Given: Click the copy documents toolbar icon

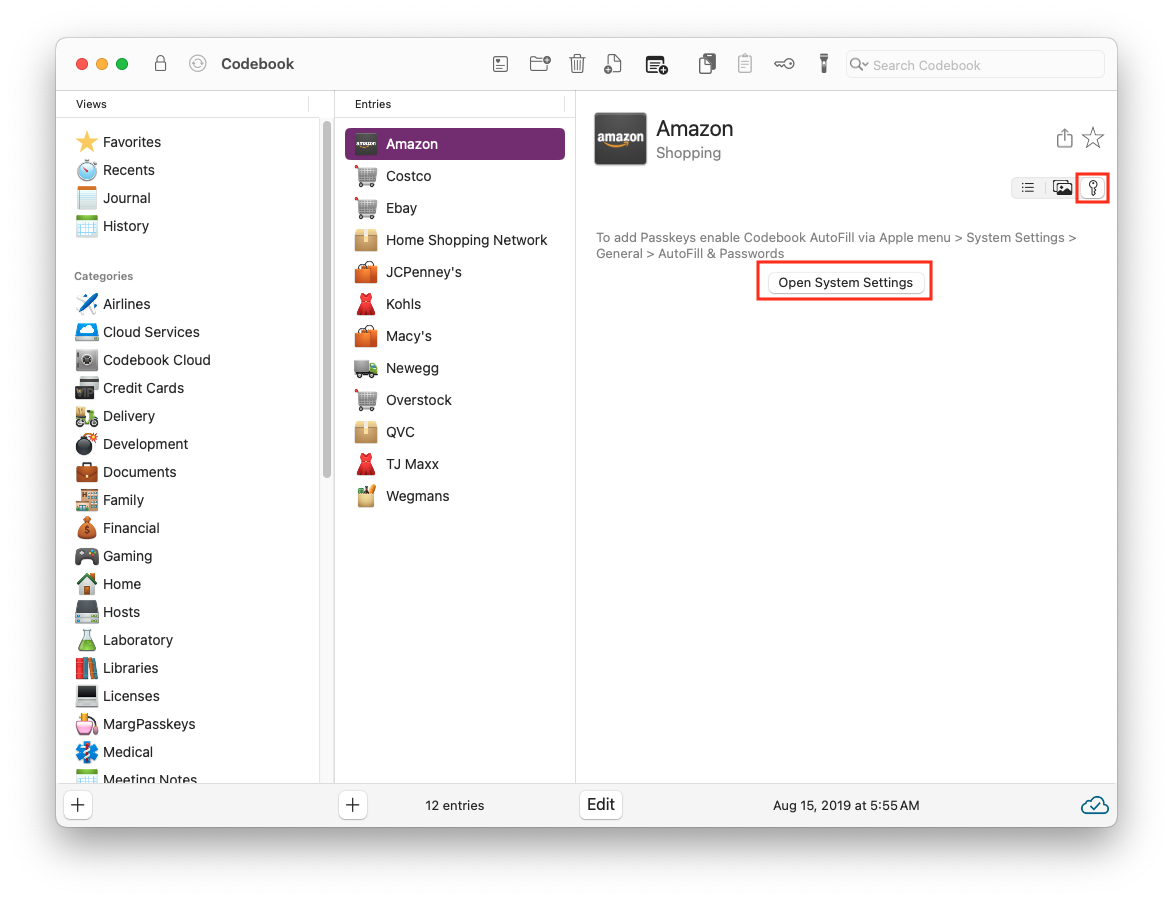Looking at the screenshot, I should (707, 64).
